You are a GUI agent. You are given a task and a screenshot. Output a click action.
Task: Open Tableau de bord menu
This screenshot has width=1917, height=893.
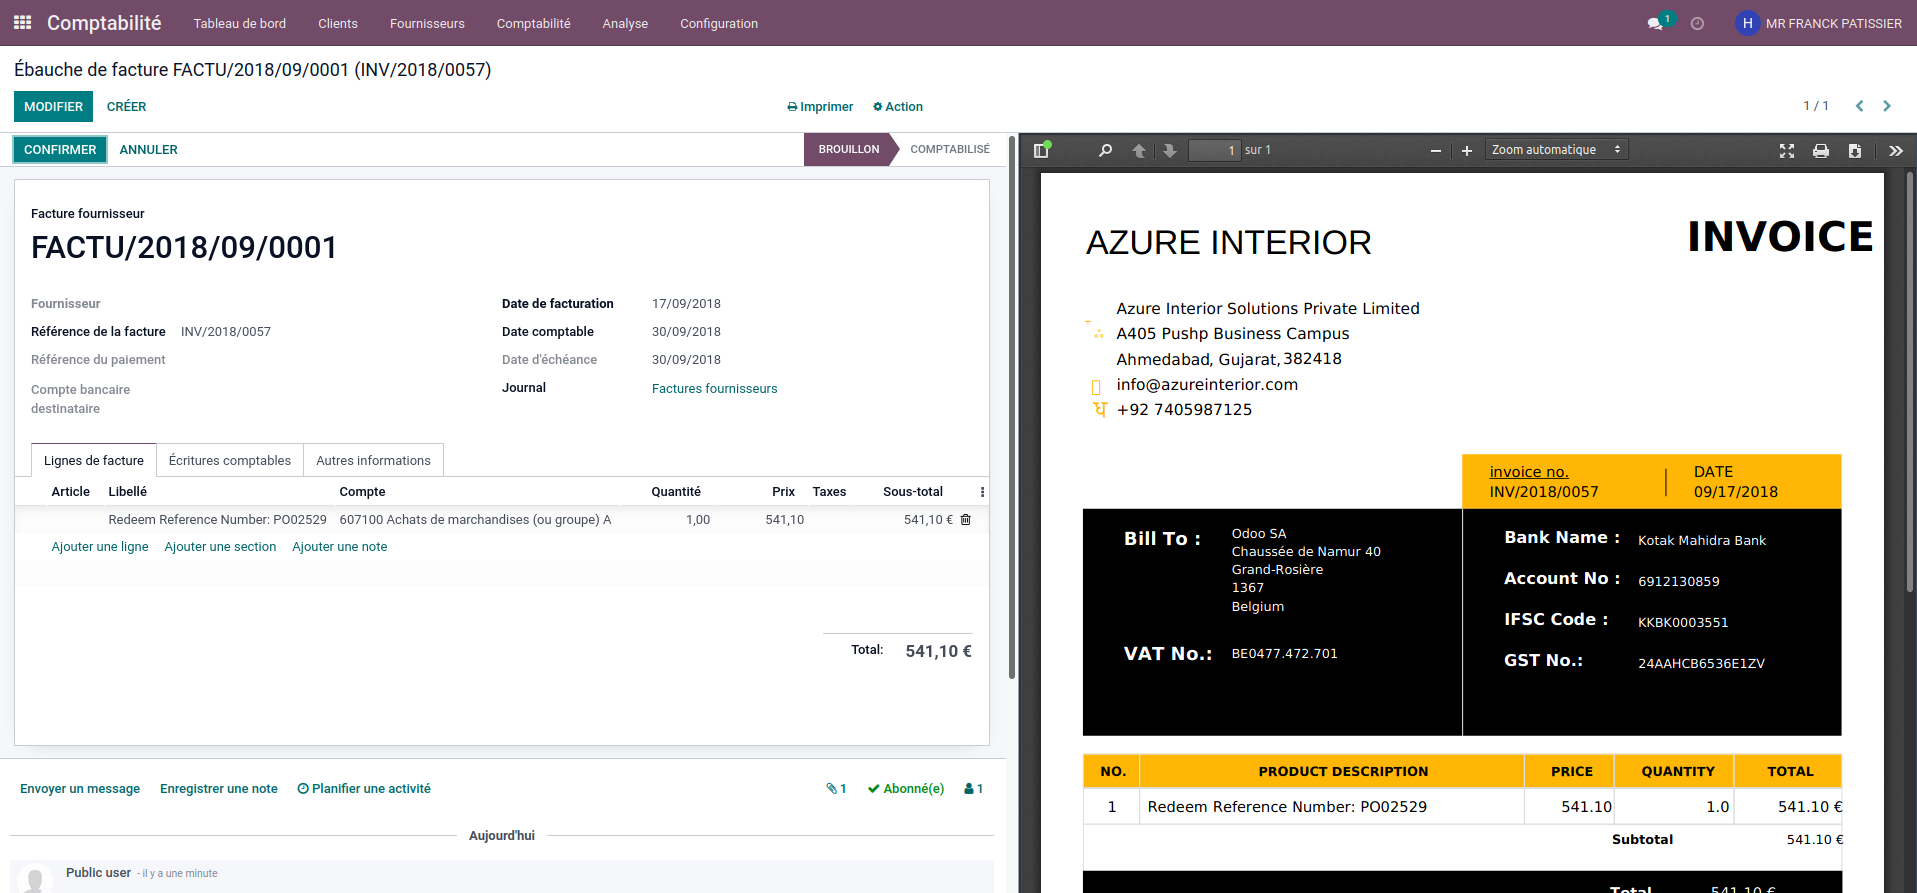[240, 23]
